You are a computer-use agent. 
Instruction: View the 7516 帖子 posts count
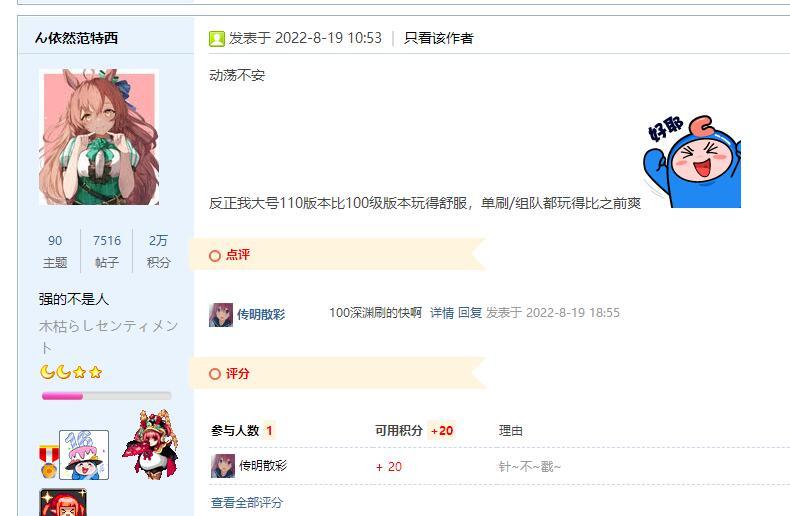pos(107,251)
